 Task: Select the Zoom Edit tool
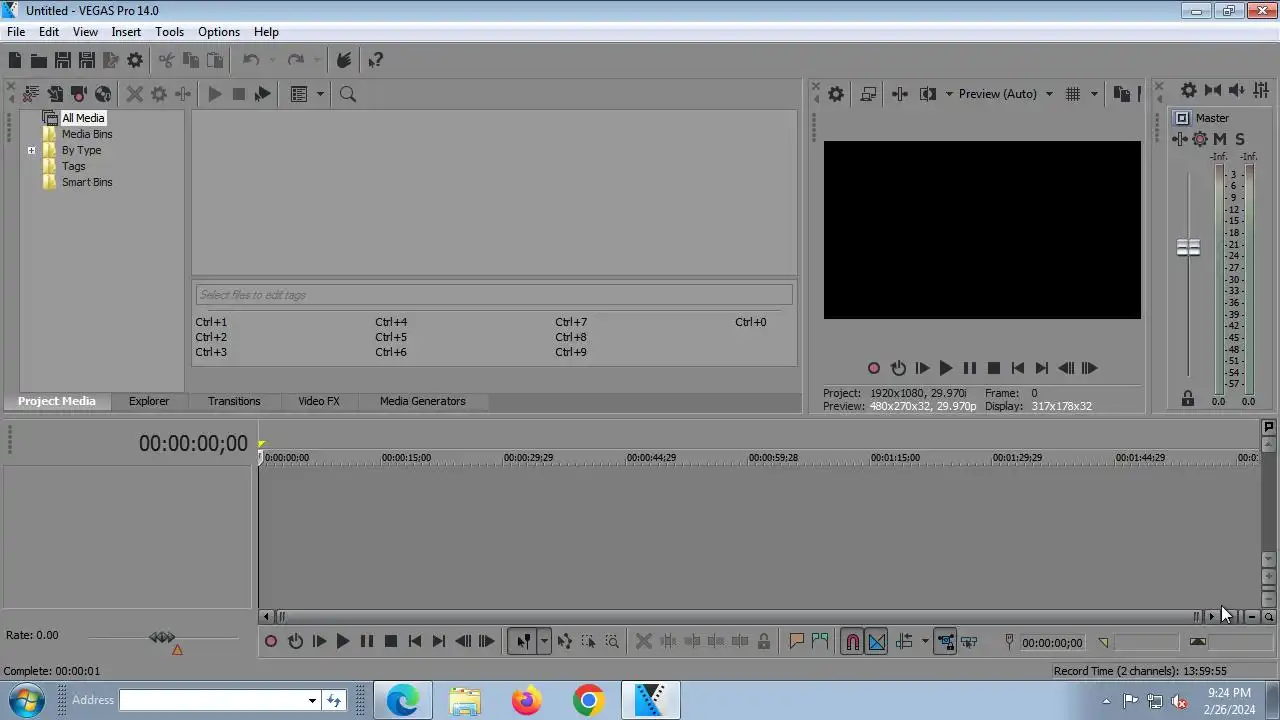612,642
